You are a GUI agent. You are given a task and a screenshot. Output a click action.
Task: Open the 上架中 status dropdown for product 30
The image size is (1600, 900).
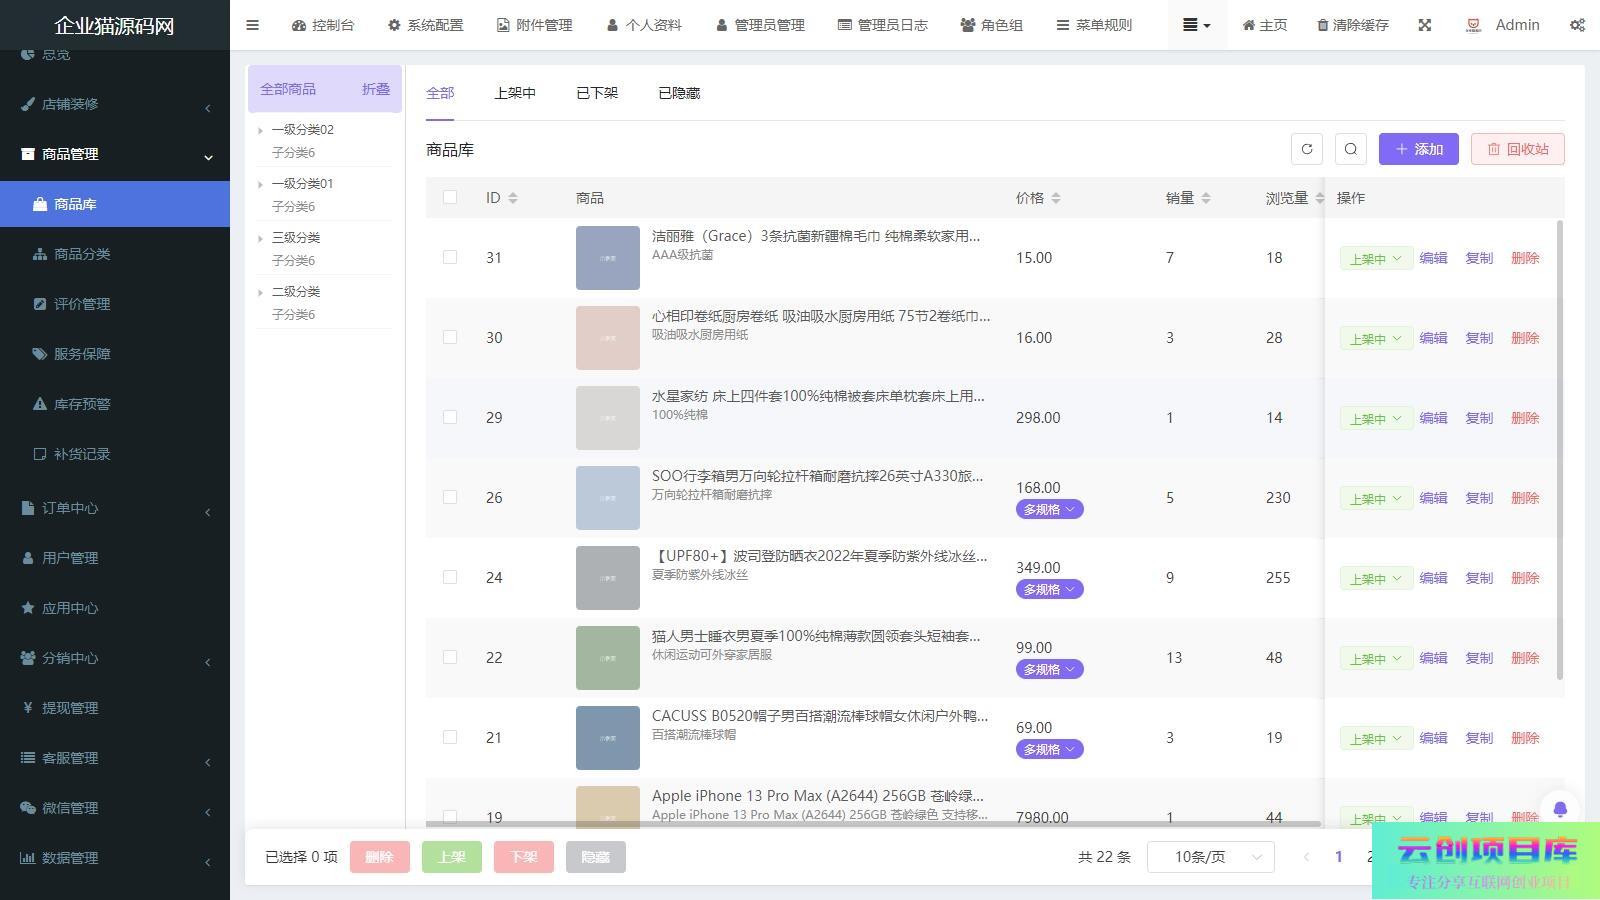click(1375, 338)
